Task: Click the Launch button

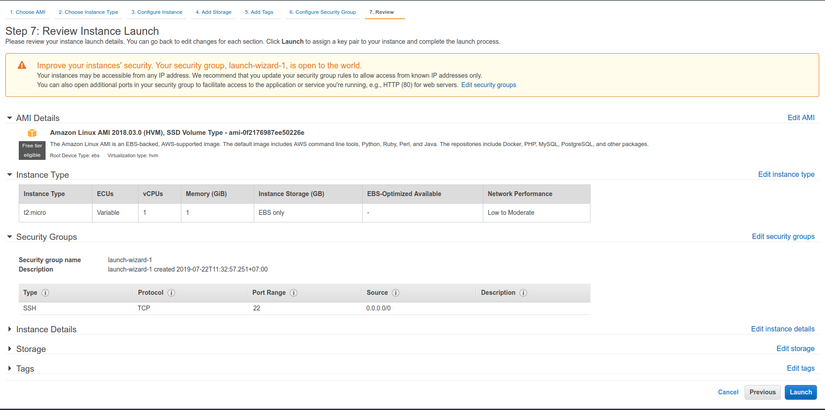Action: tap(801, 392)
